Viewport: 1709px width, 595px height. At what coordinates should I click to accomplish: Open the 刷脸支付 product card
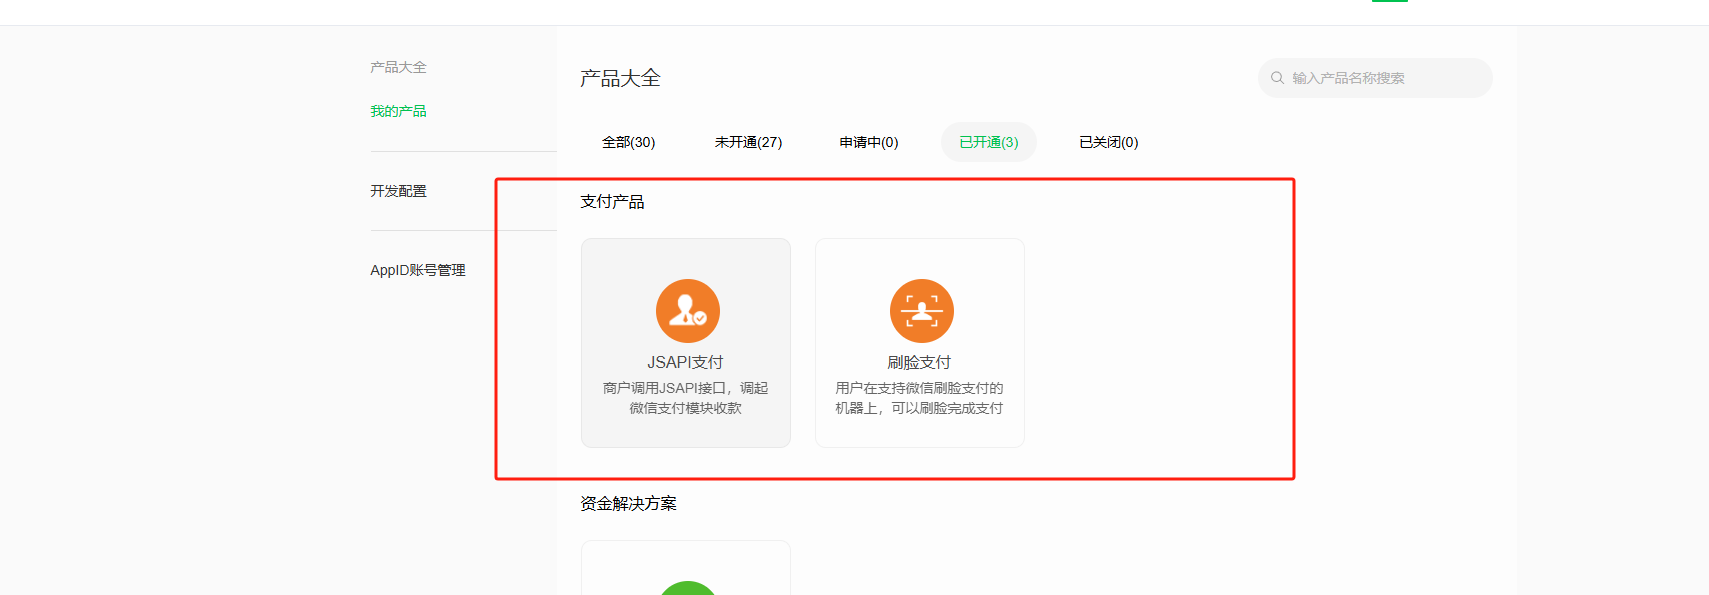coord(920,343)
